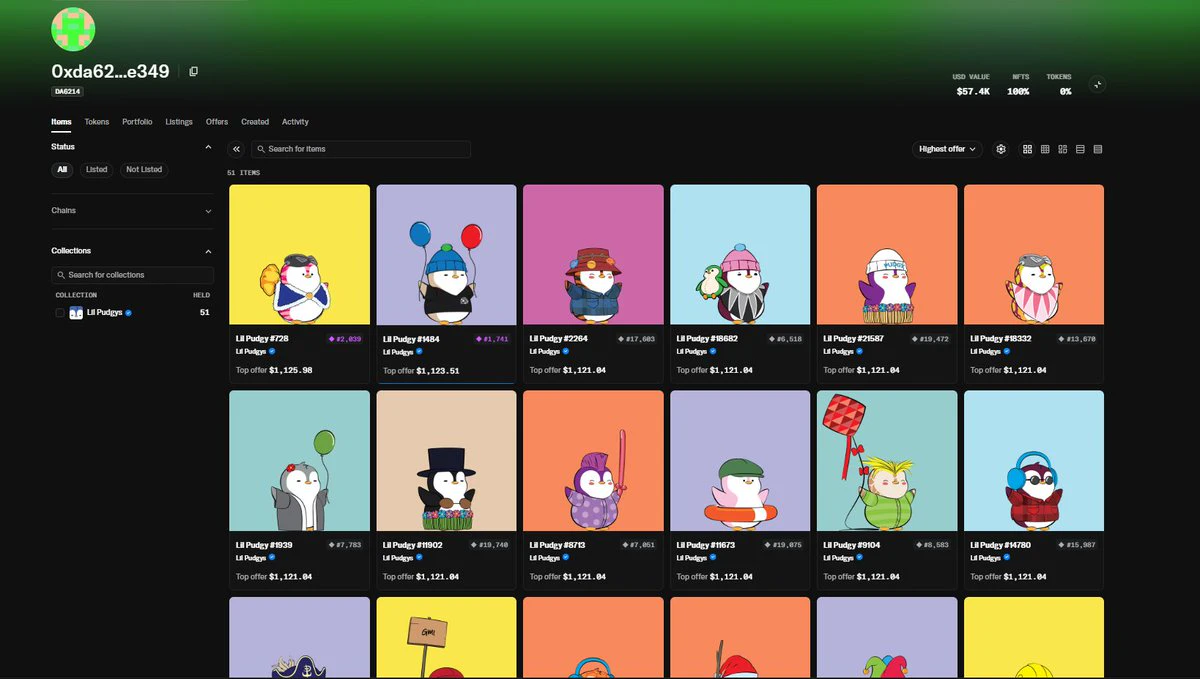Viewport: 1200px width, 679px height.
Task: Click rarity rank #6,518 on Lil Pudgy #18682
Action: point(785,339)
